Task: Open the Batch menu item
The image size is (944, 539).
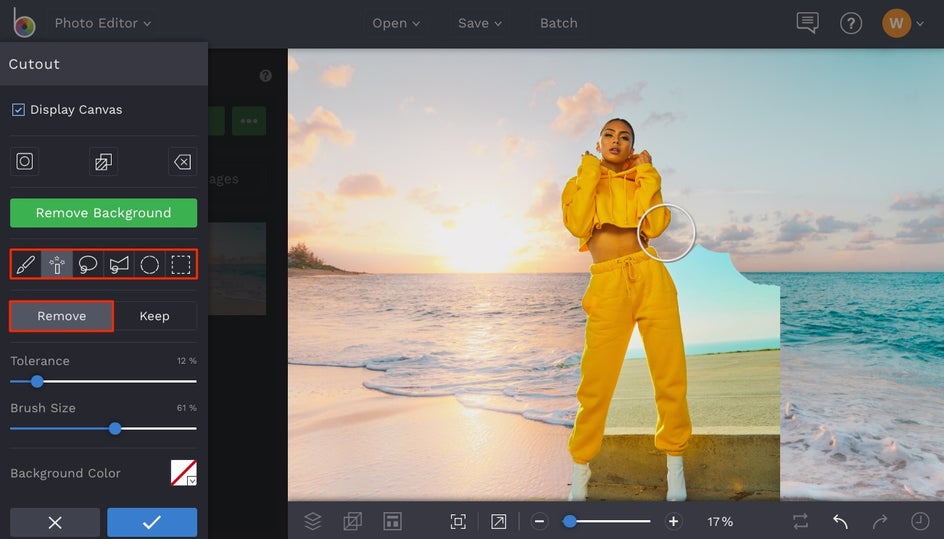Action: click(x=558, y=23)
